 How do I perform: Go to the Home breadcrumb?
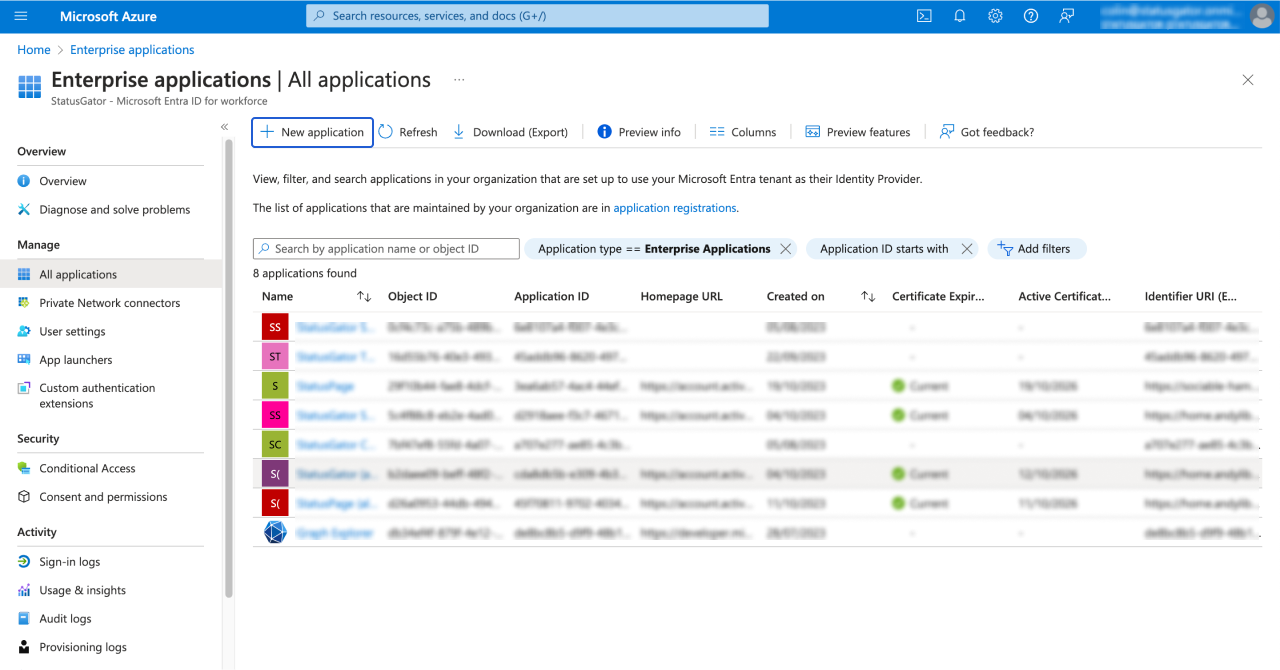(34, 50)
